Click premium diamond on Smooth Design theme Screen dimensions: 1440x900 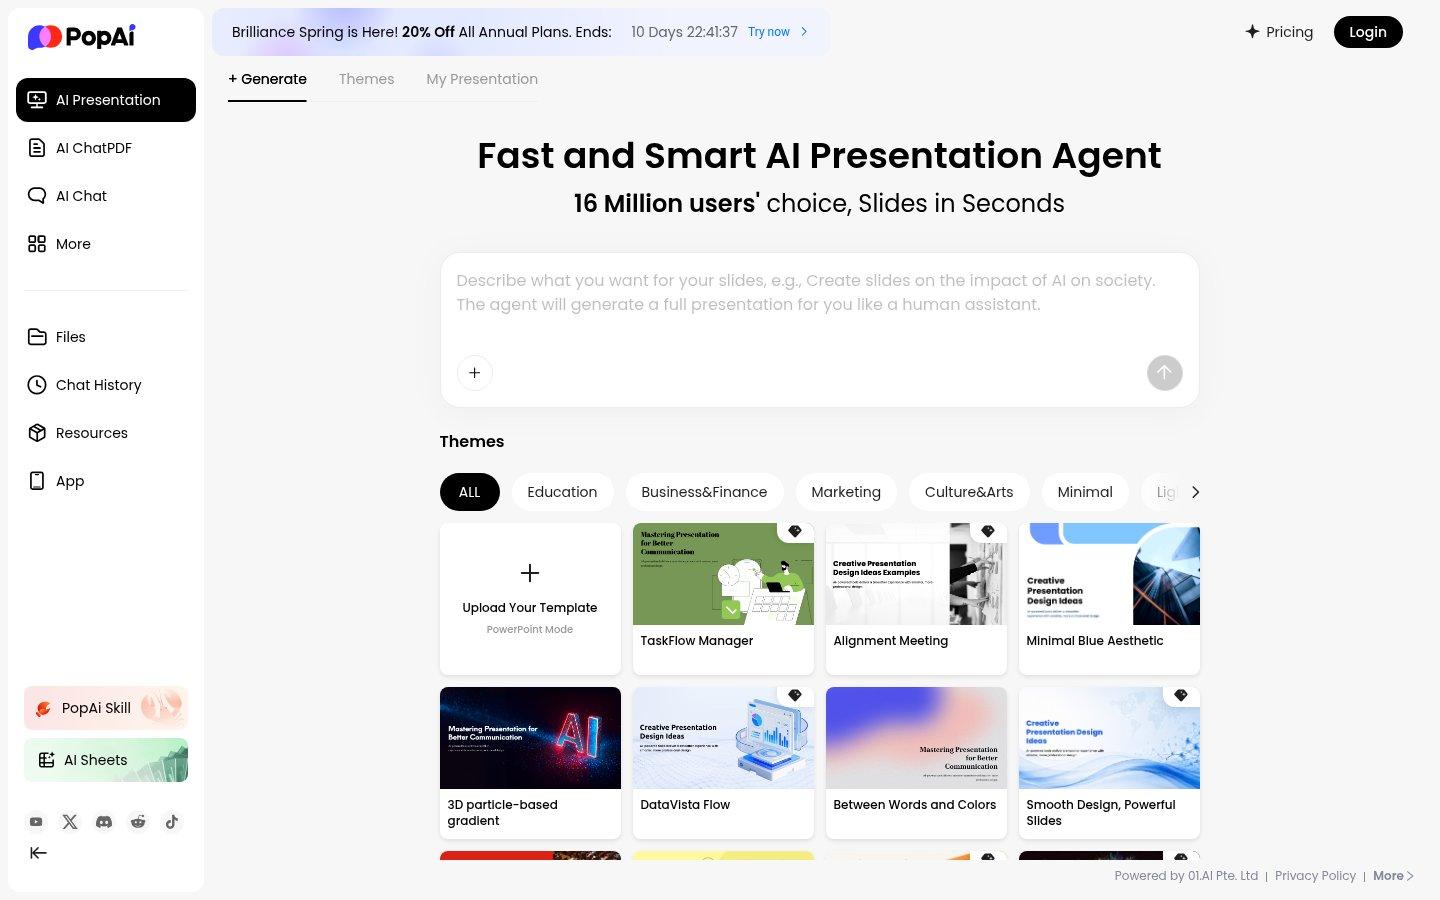(1181, 695)
